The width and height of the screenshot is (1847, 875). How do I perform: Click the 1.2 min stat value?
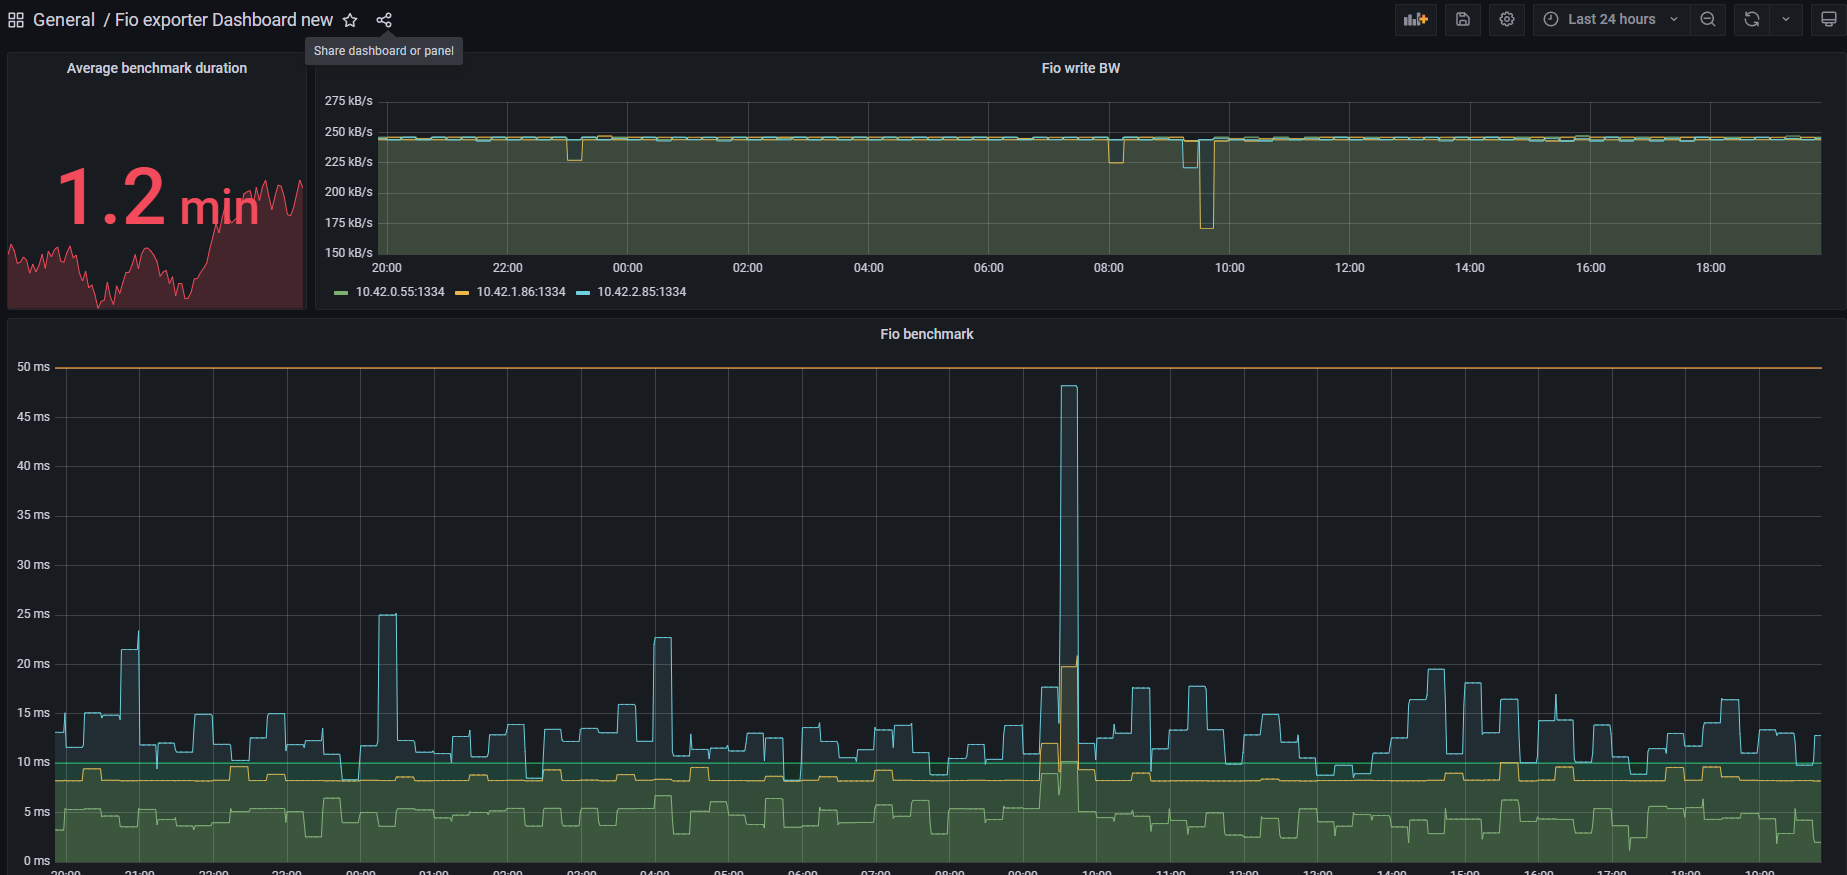157,197
